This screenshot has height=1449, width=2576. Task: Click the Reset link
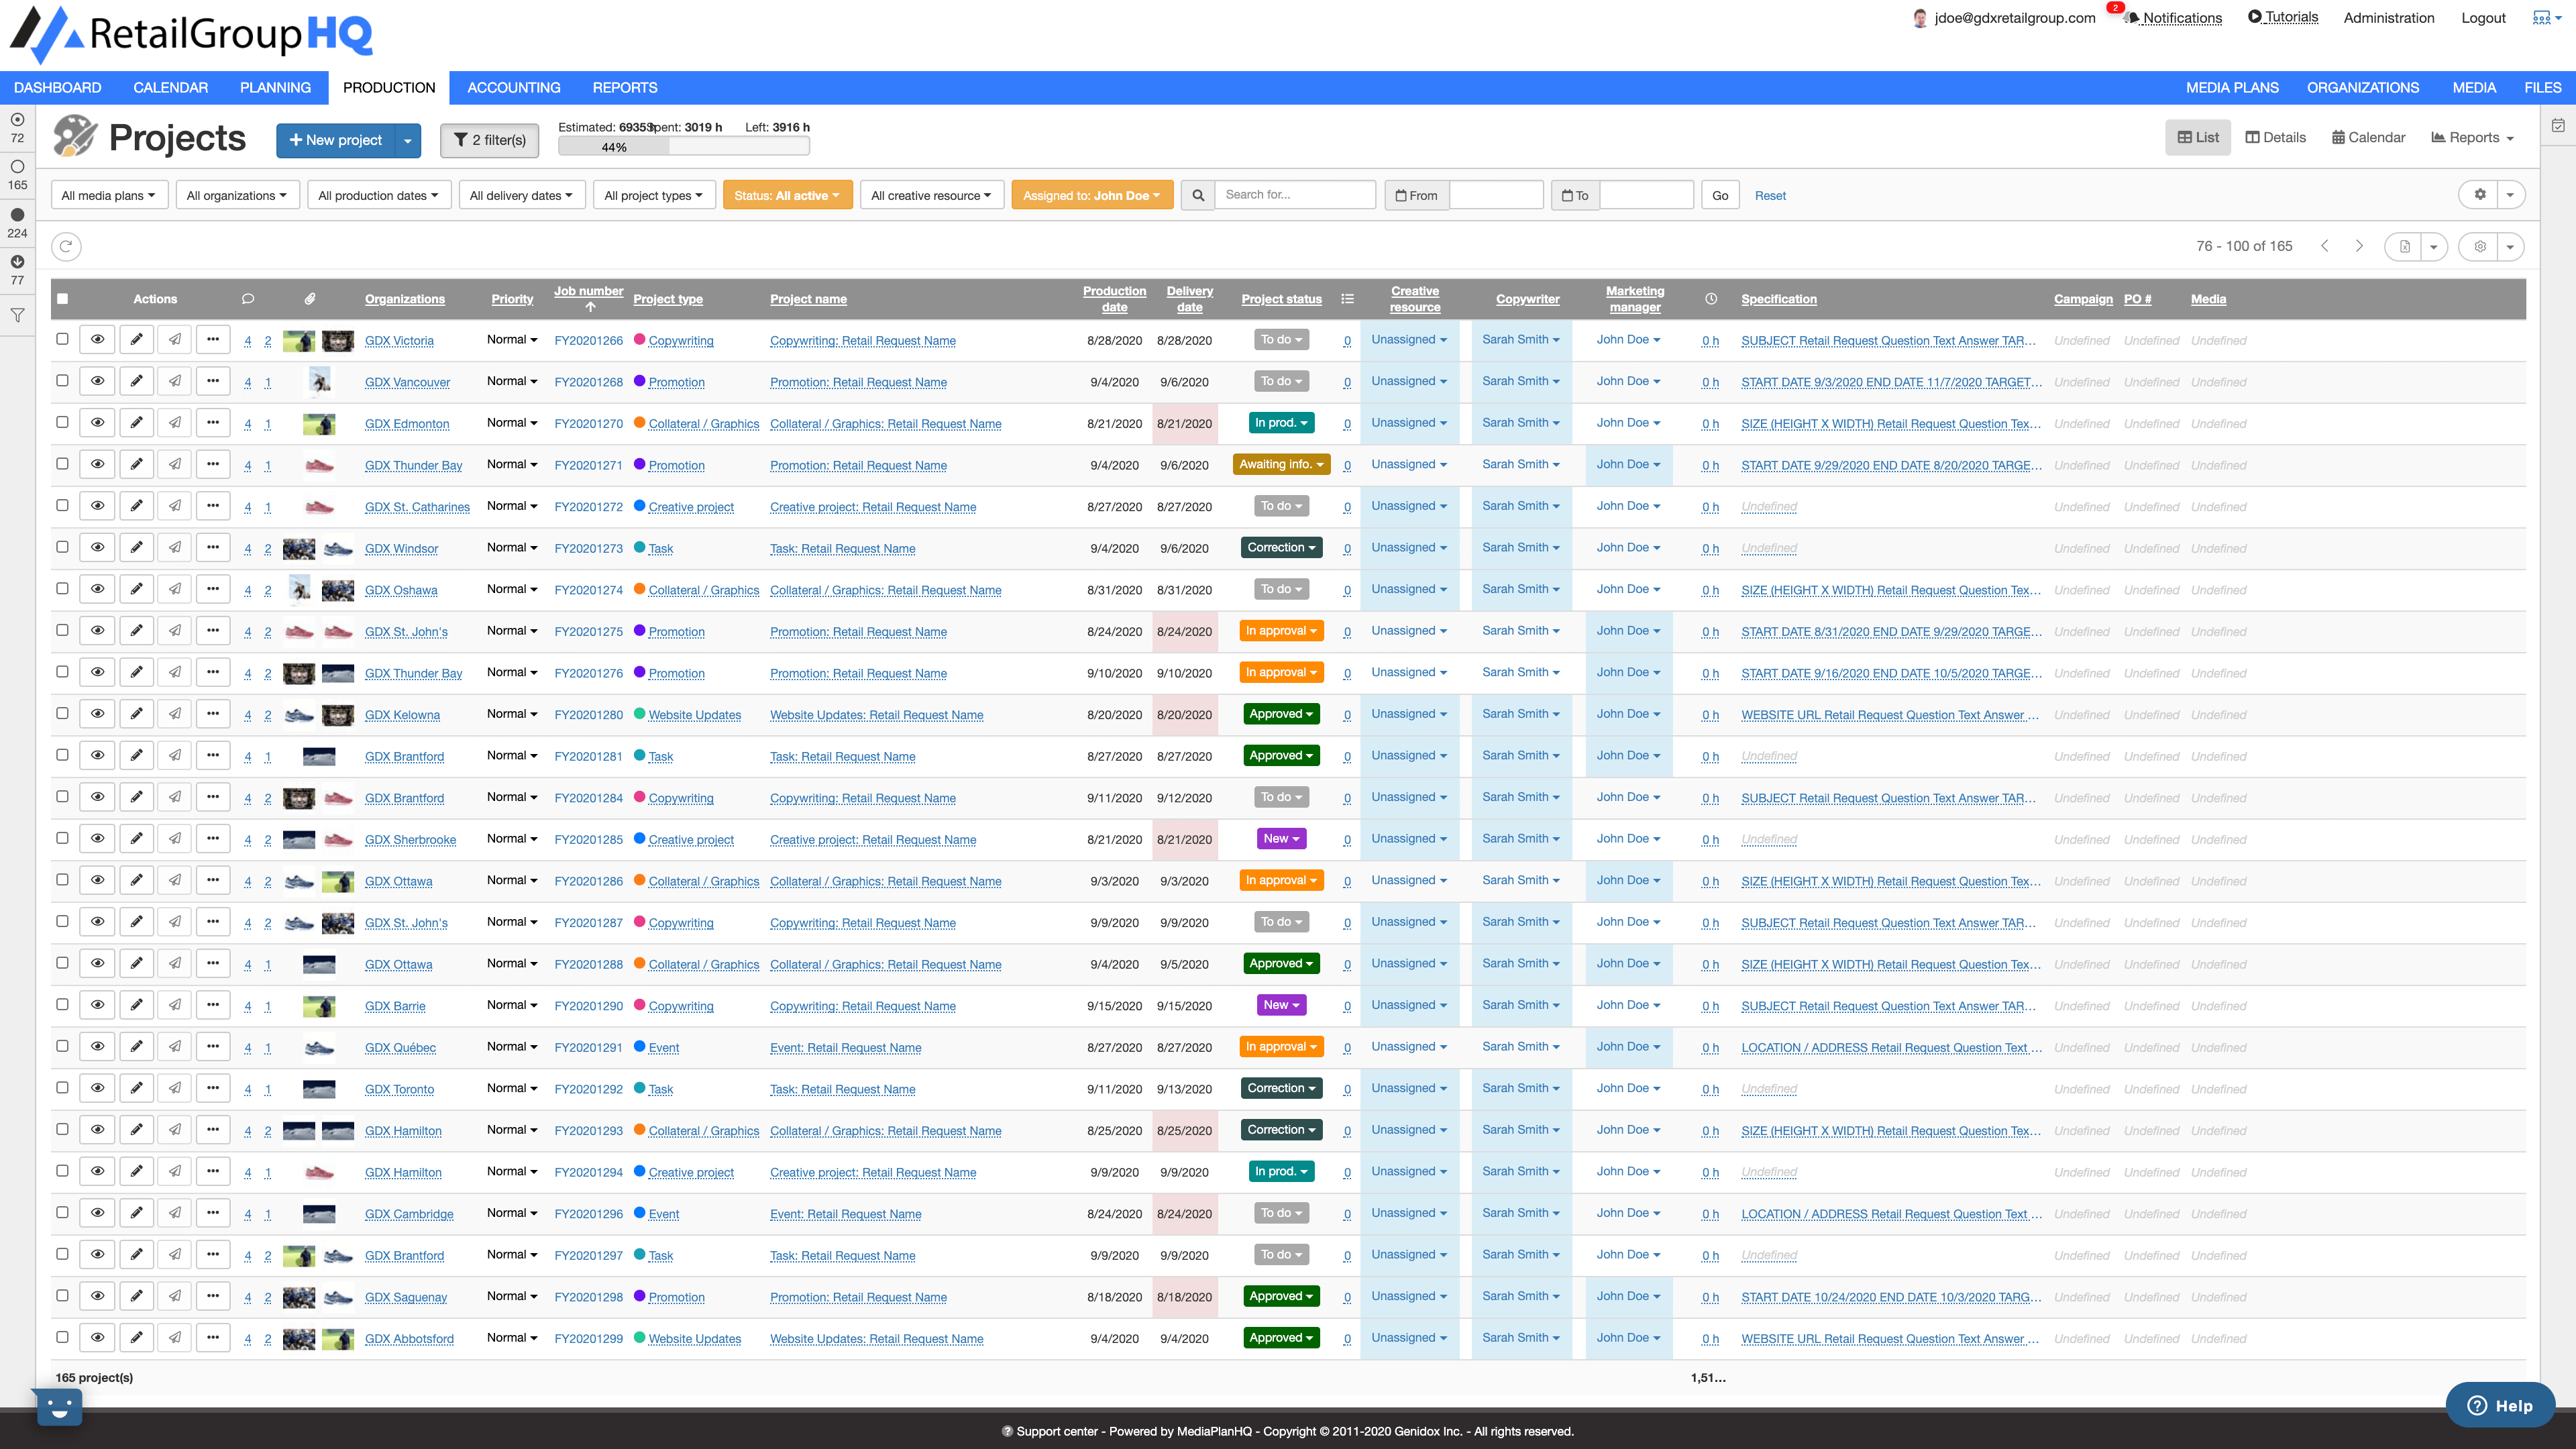coord(1770,195)
